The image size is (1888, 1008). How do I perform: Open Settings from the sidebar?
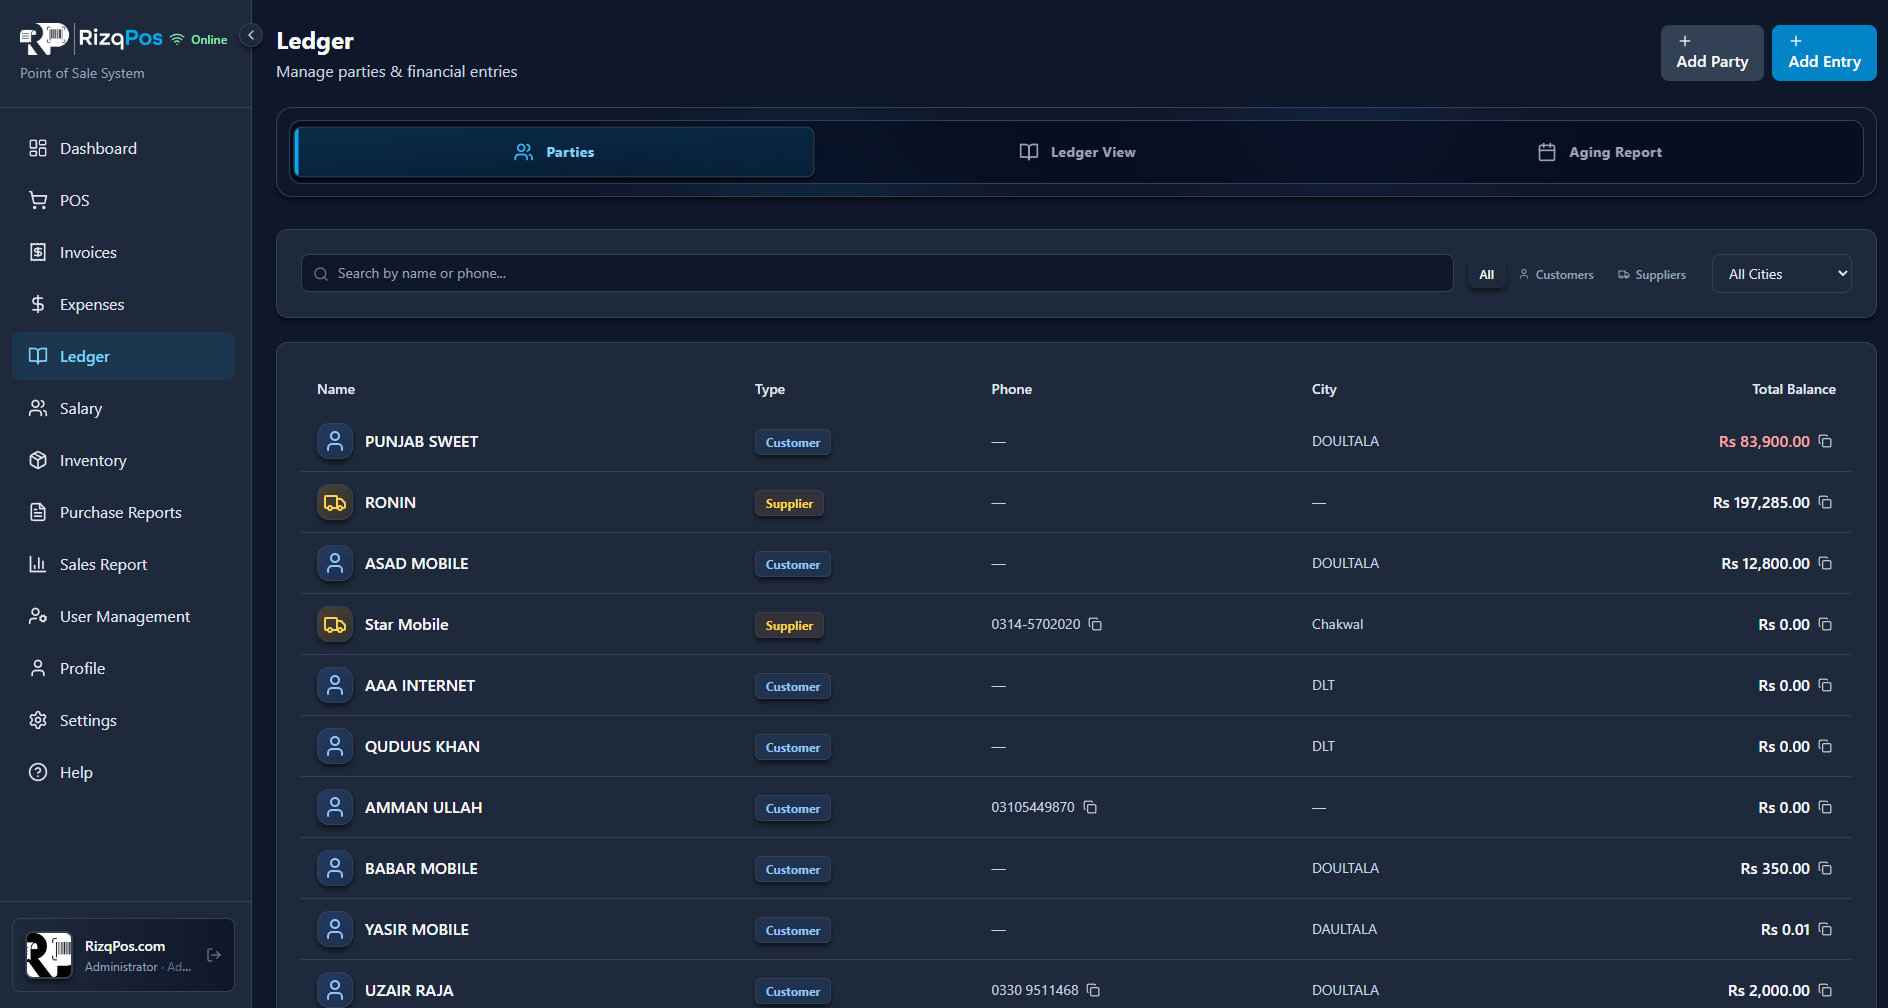[x=123, y=720]
